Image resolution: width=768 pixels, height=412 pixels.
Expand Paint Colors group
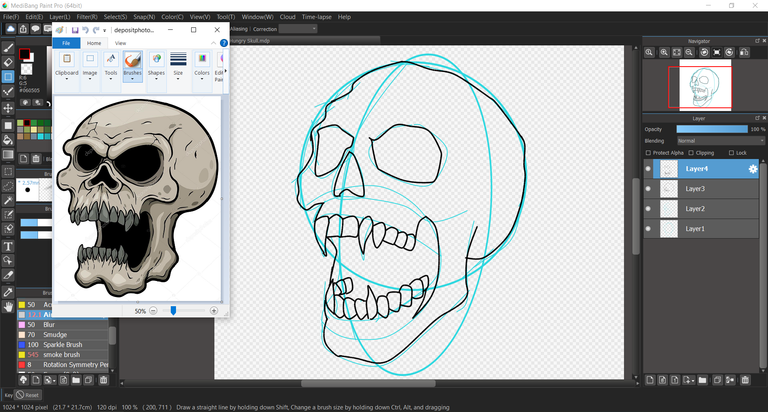(x=202, y=66)
